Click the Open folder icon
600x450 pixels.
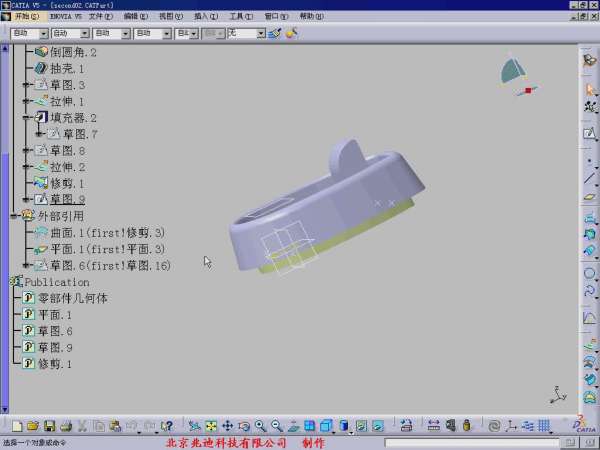pos(33,426)
